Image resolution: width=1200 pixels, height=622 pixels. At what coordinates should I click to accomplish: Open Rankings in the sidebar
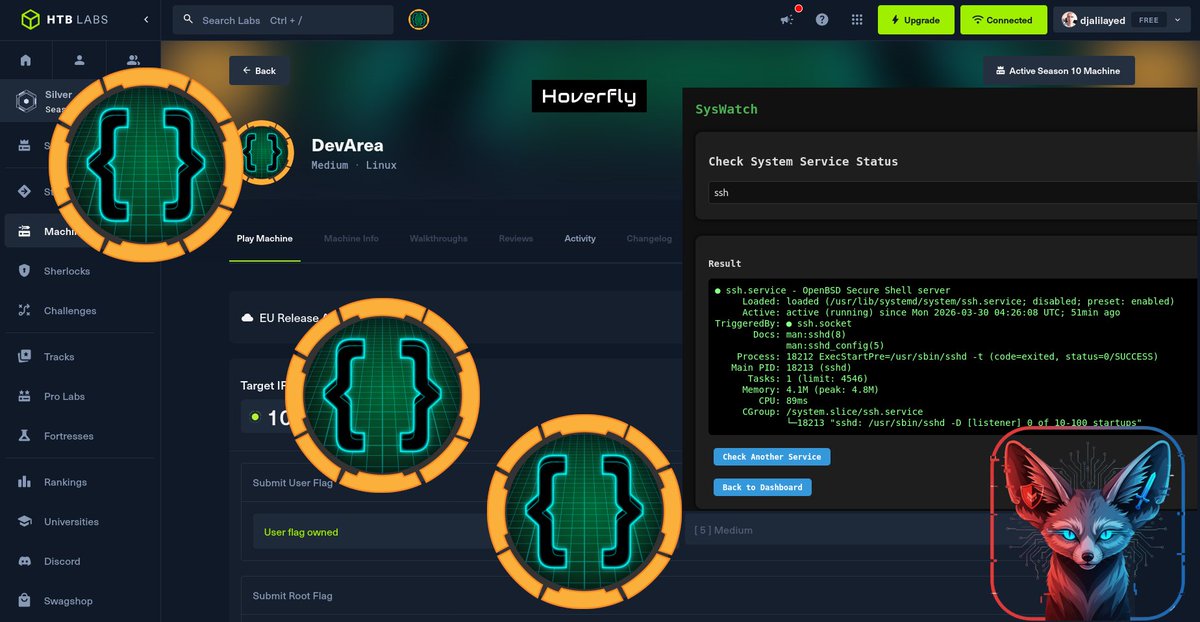coord(65,482)
